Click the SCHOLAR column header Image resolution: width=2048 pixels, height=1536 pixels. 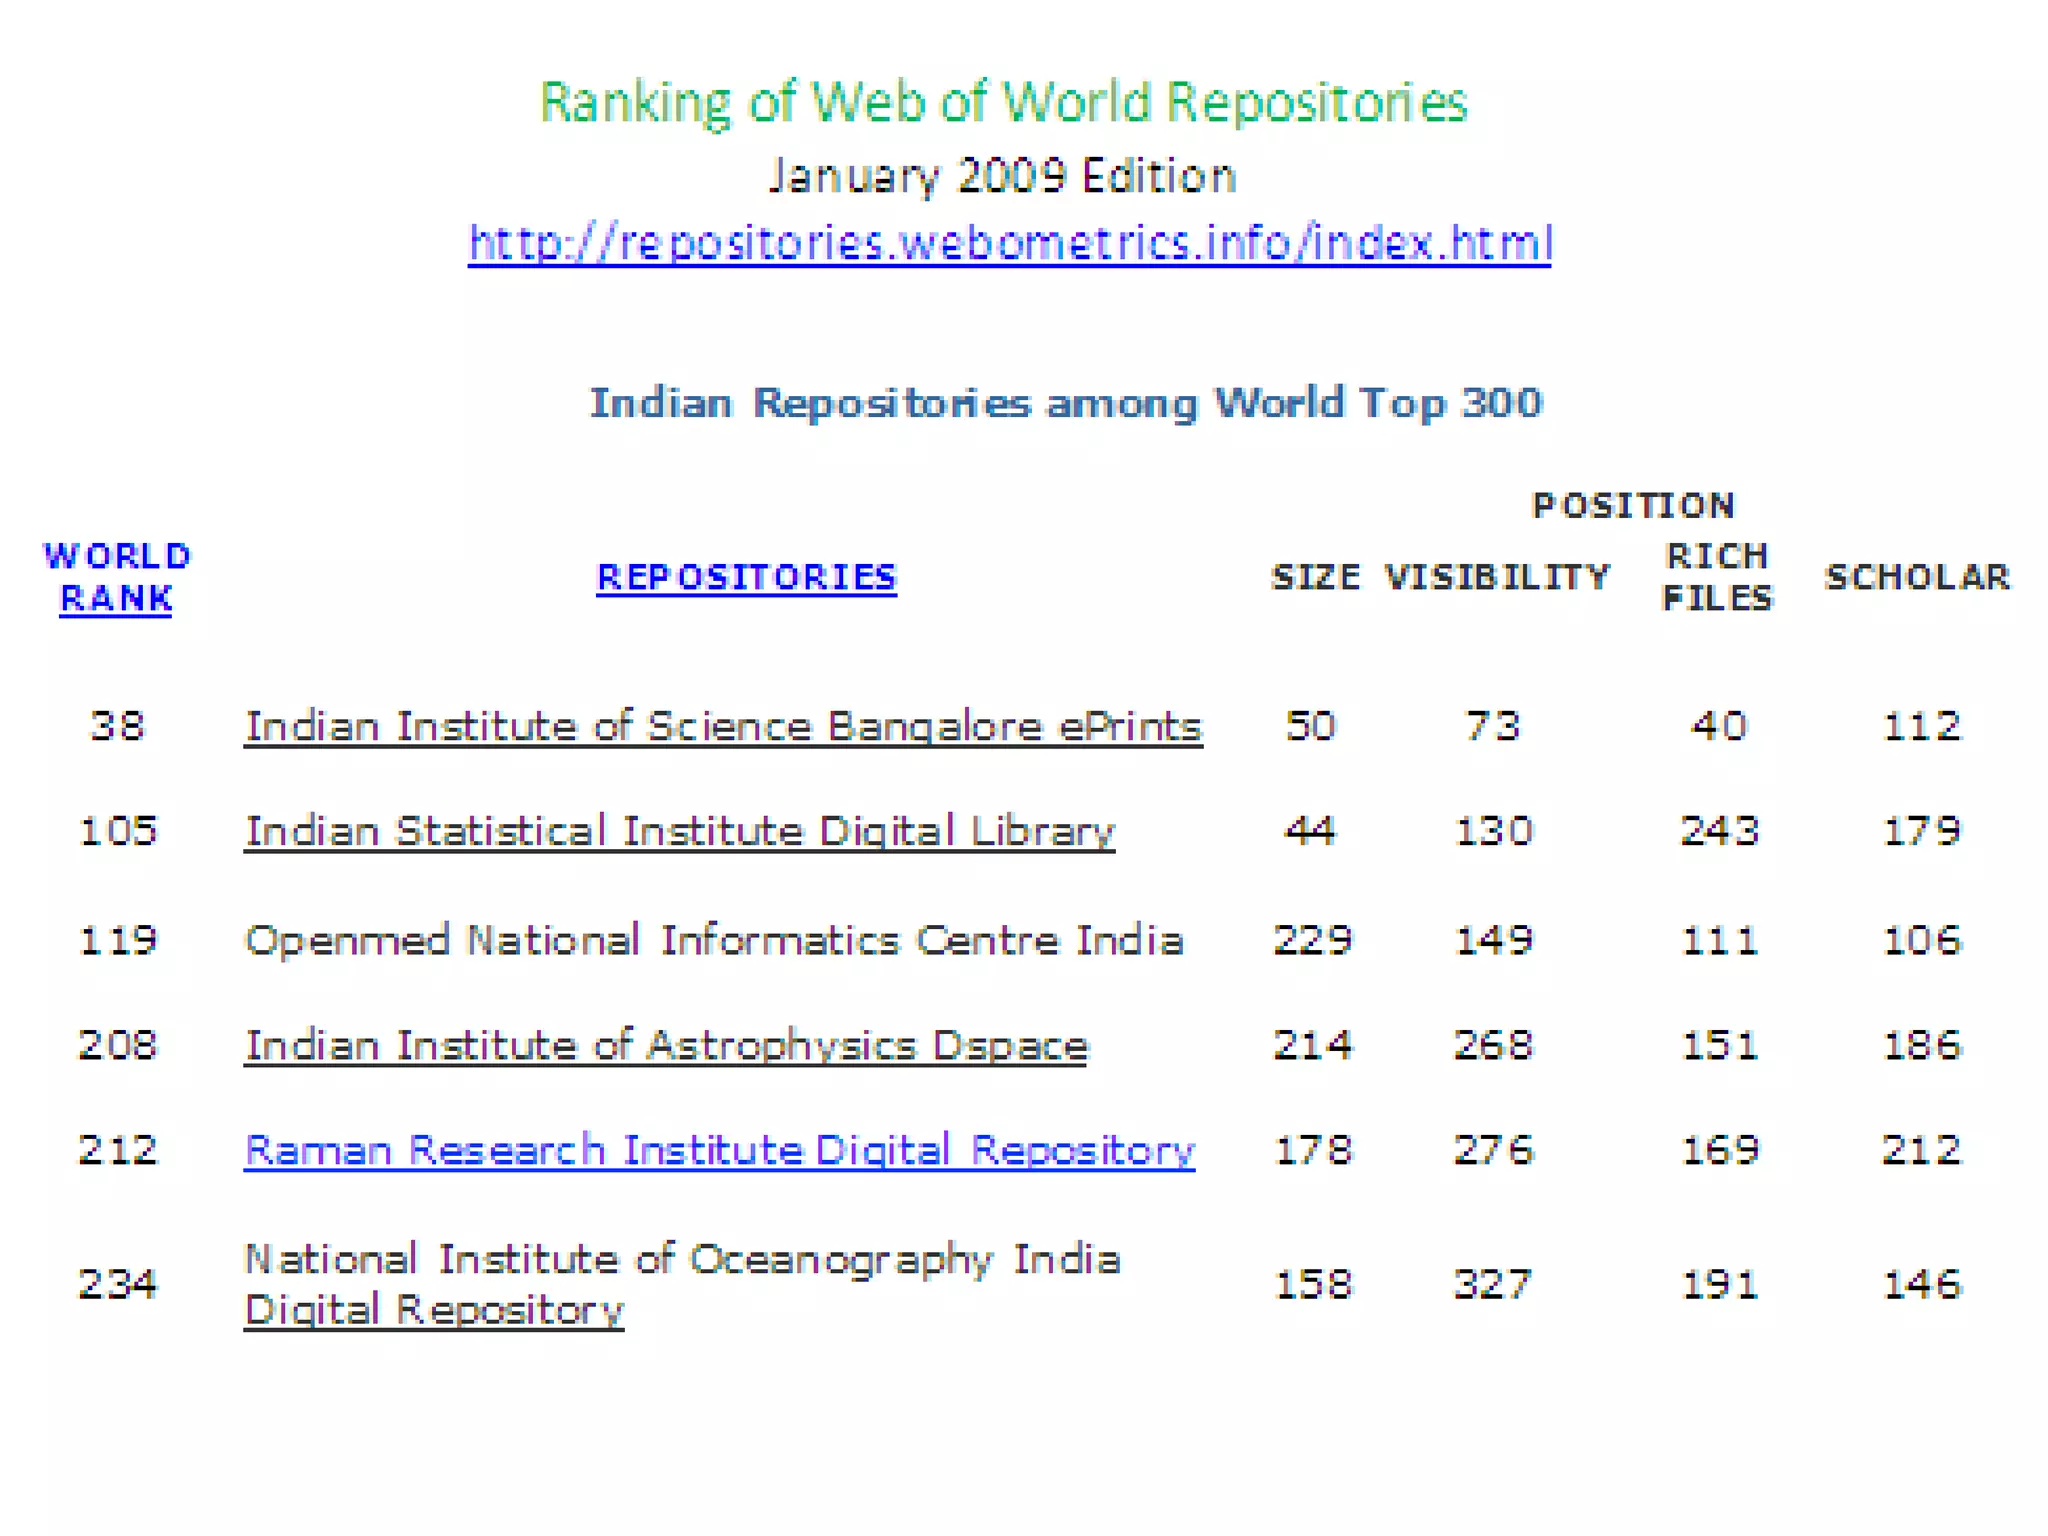click(x=1917, y=577)
